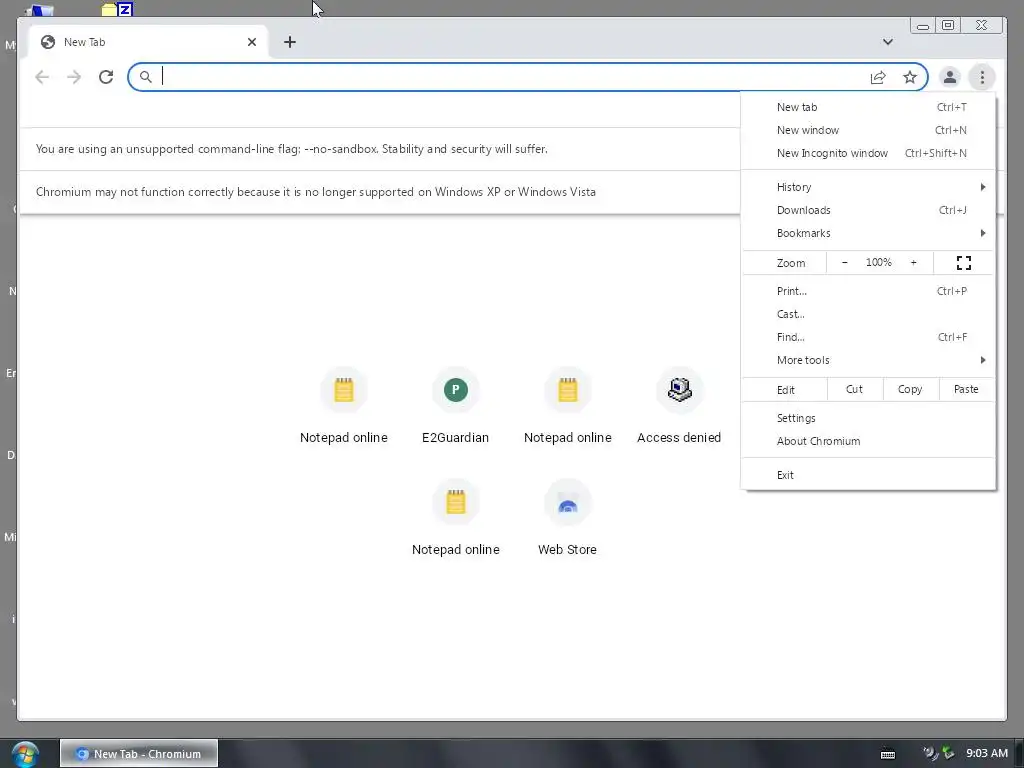Close the three-dot Chromium menu button

tap(982, 77)
